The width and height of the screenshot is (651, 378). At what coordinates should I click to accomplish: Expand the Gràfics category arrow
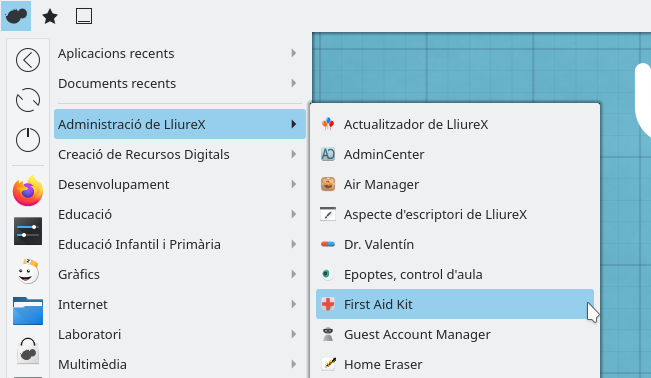[x=294, y=274]
